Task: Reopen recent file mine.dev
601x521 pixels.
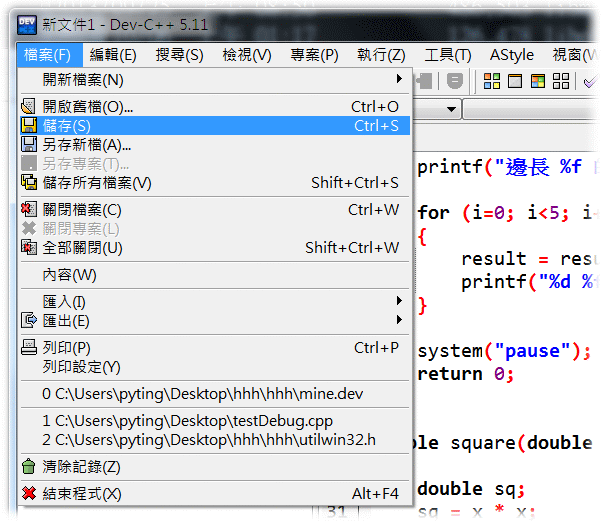Action: [215, 394]
